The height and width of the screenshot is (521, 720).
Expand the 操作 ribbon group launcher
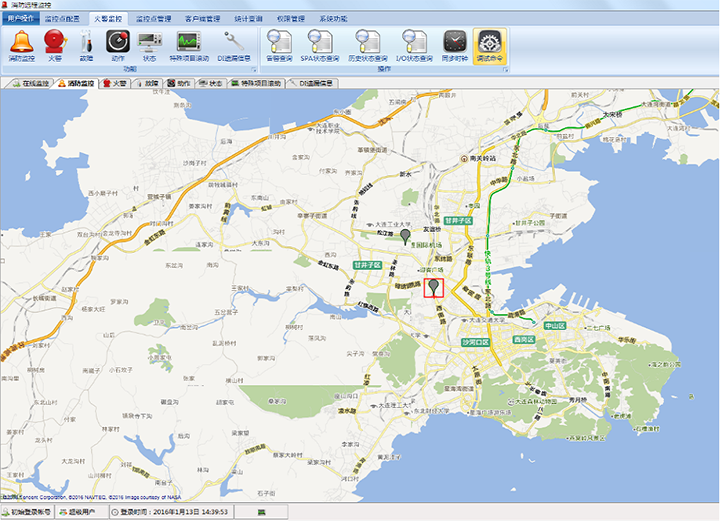click(505, 69)
